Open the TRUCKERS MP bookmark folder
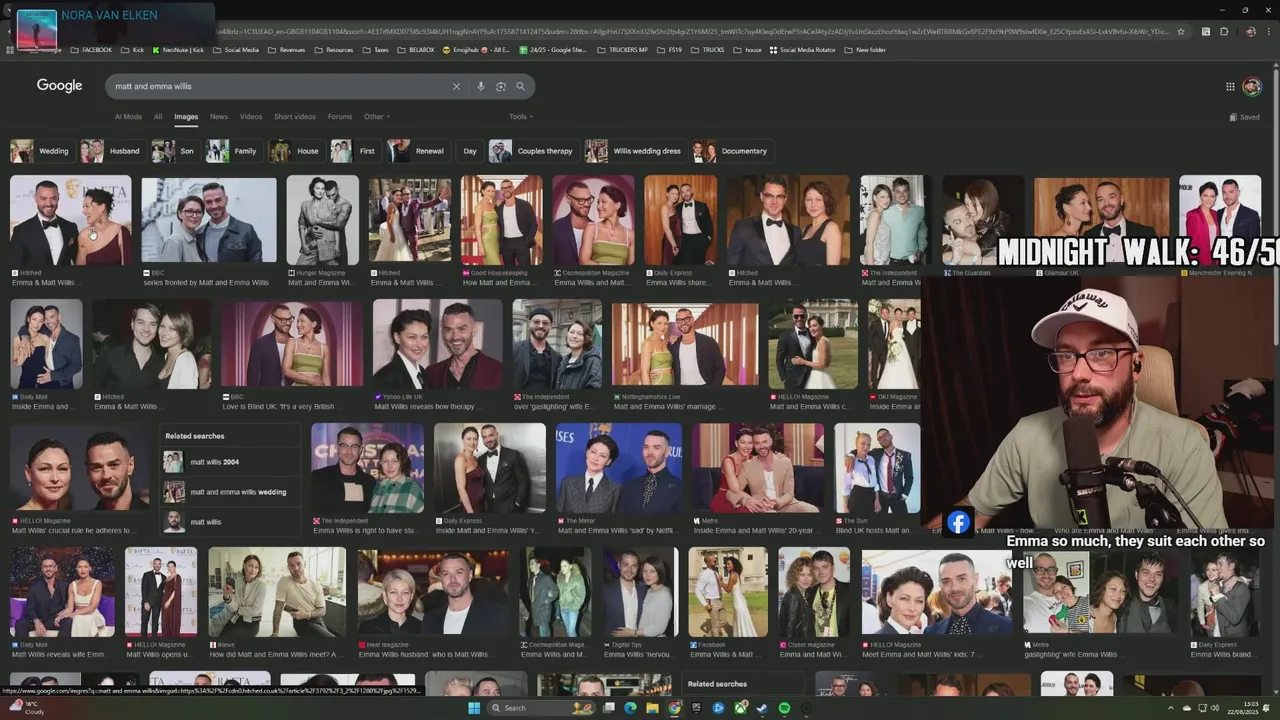 623,50
